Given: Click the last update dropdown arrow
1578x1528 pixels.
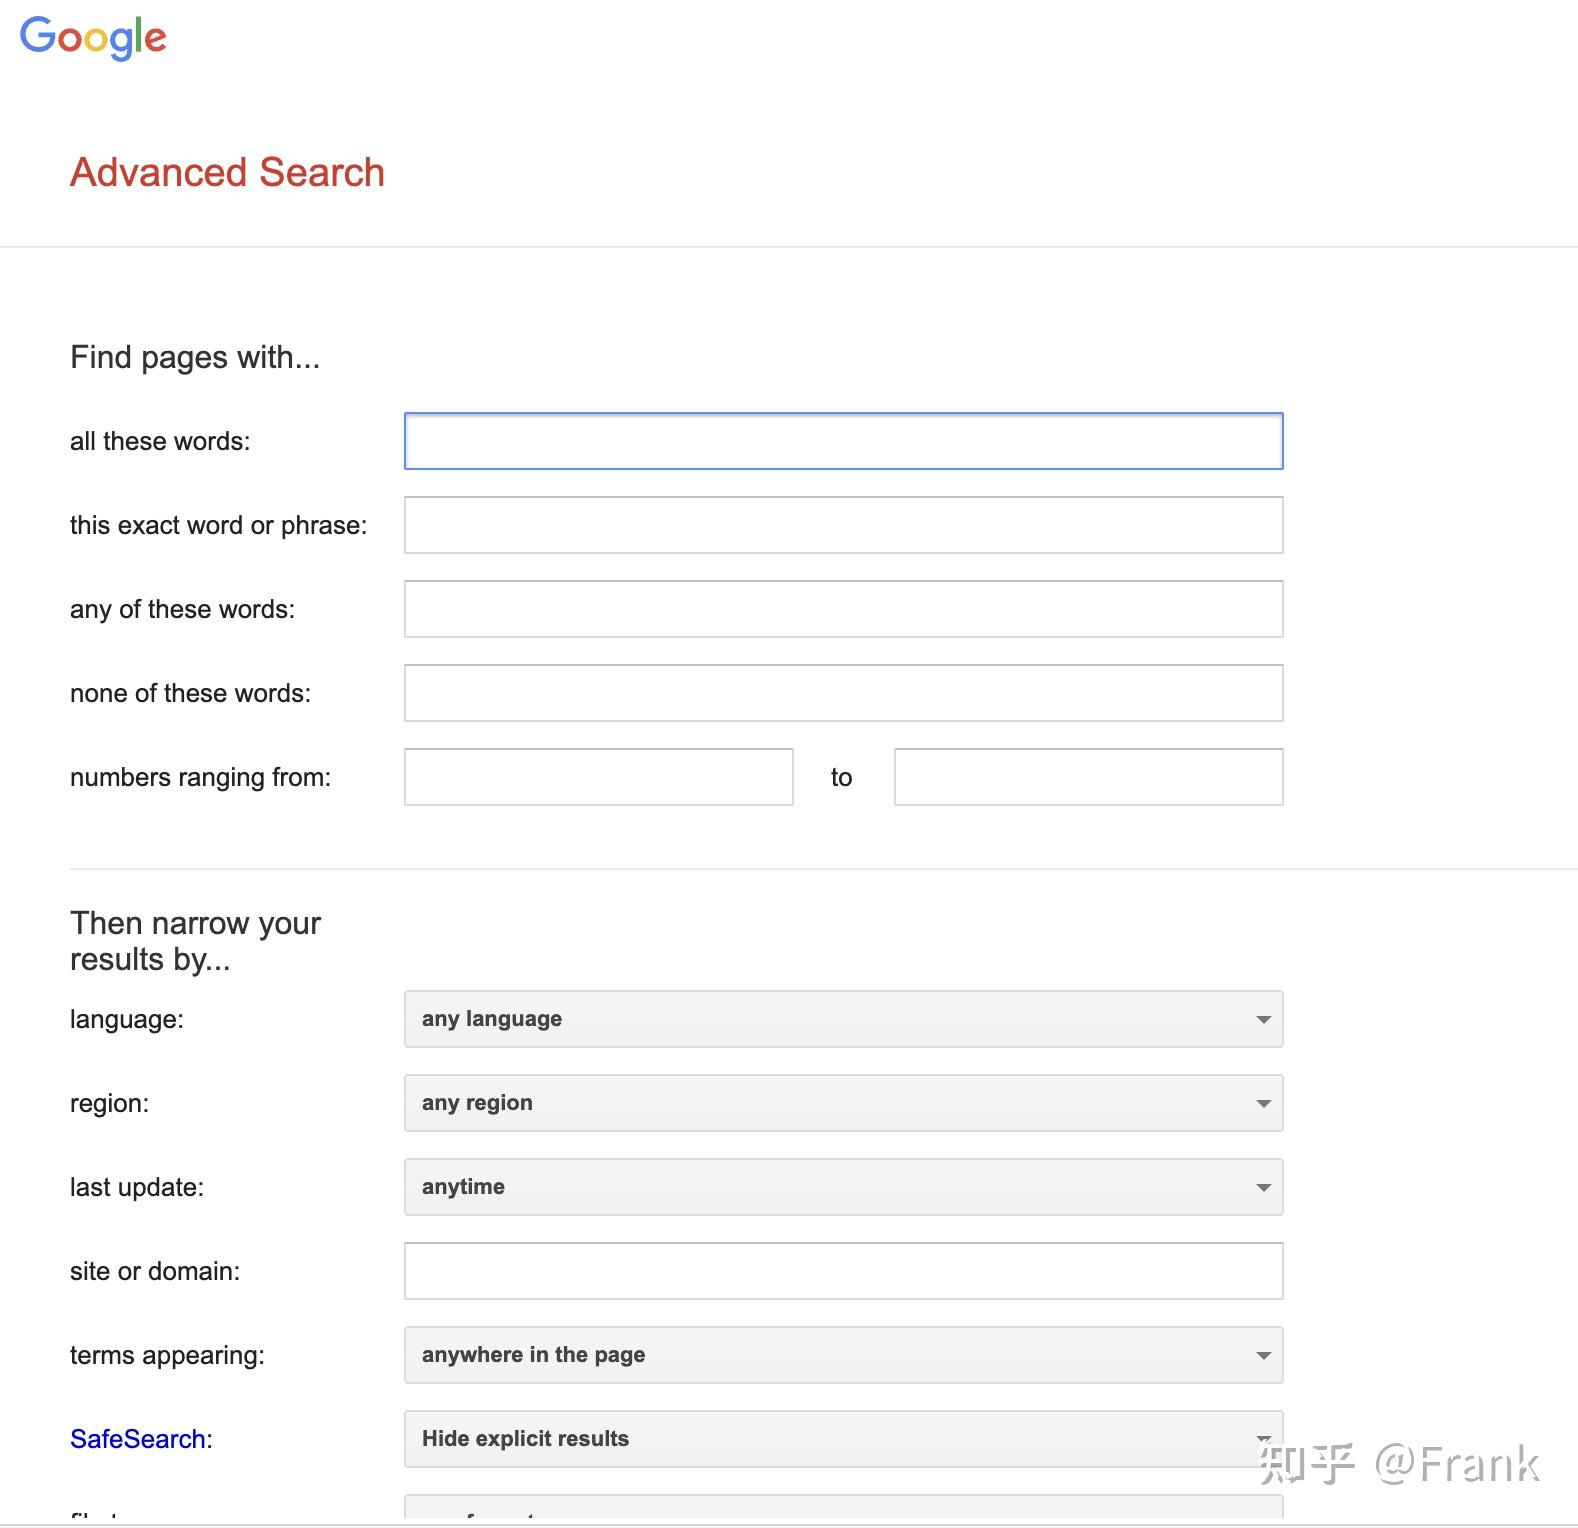Looking at the screenshot, I should (x=1263, y=1188).
